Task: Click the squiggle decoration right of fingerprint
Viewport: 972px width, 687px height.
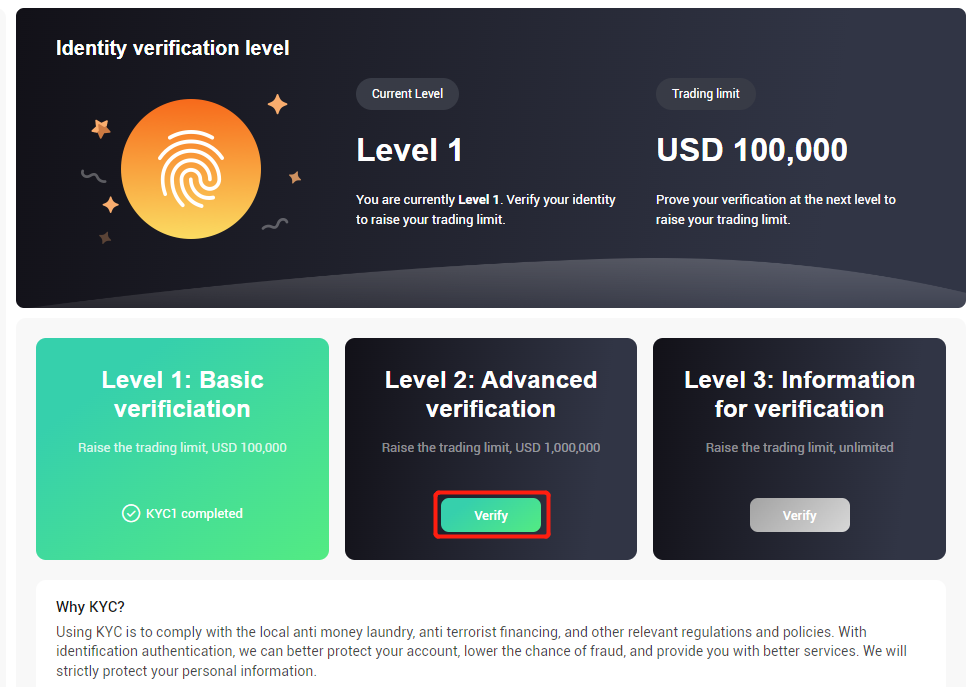Action: (275, 224)
